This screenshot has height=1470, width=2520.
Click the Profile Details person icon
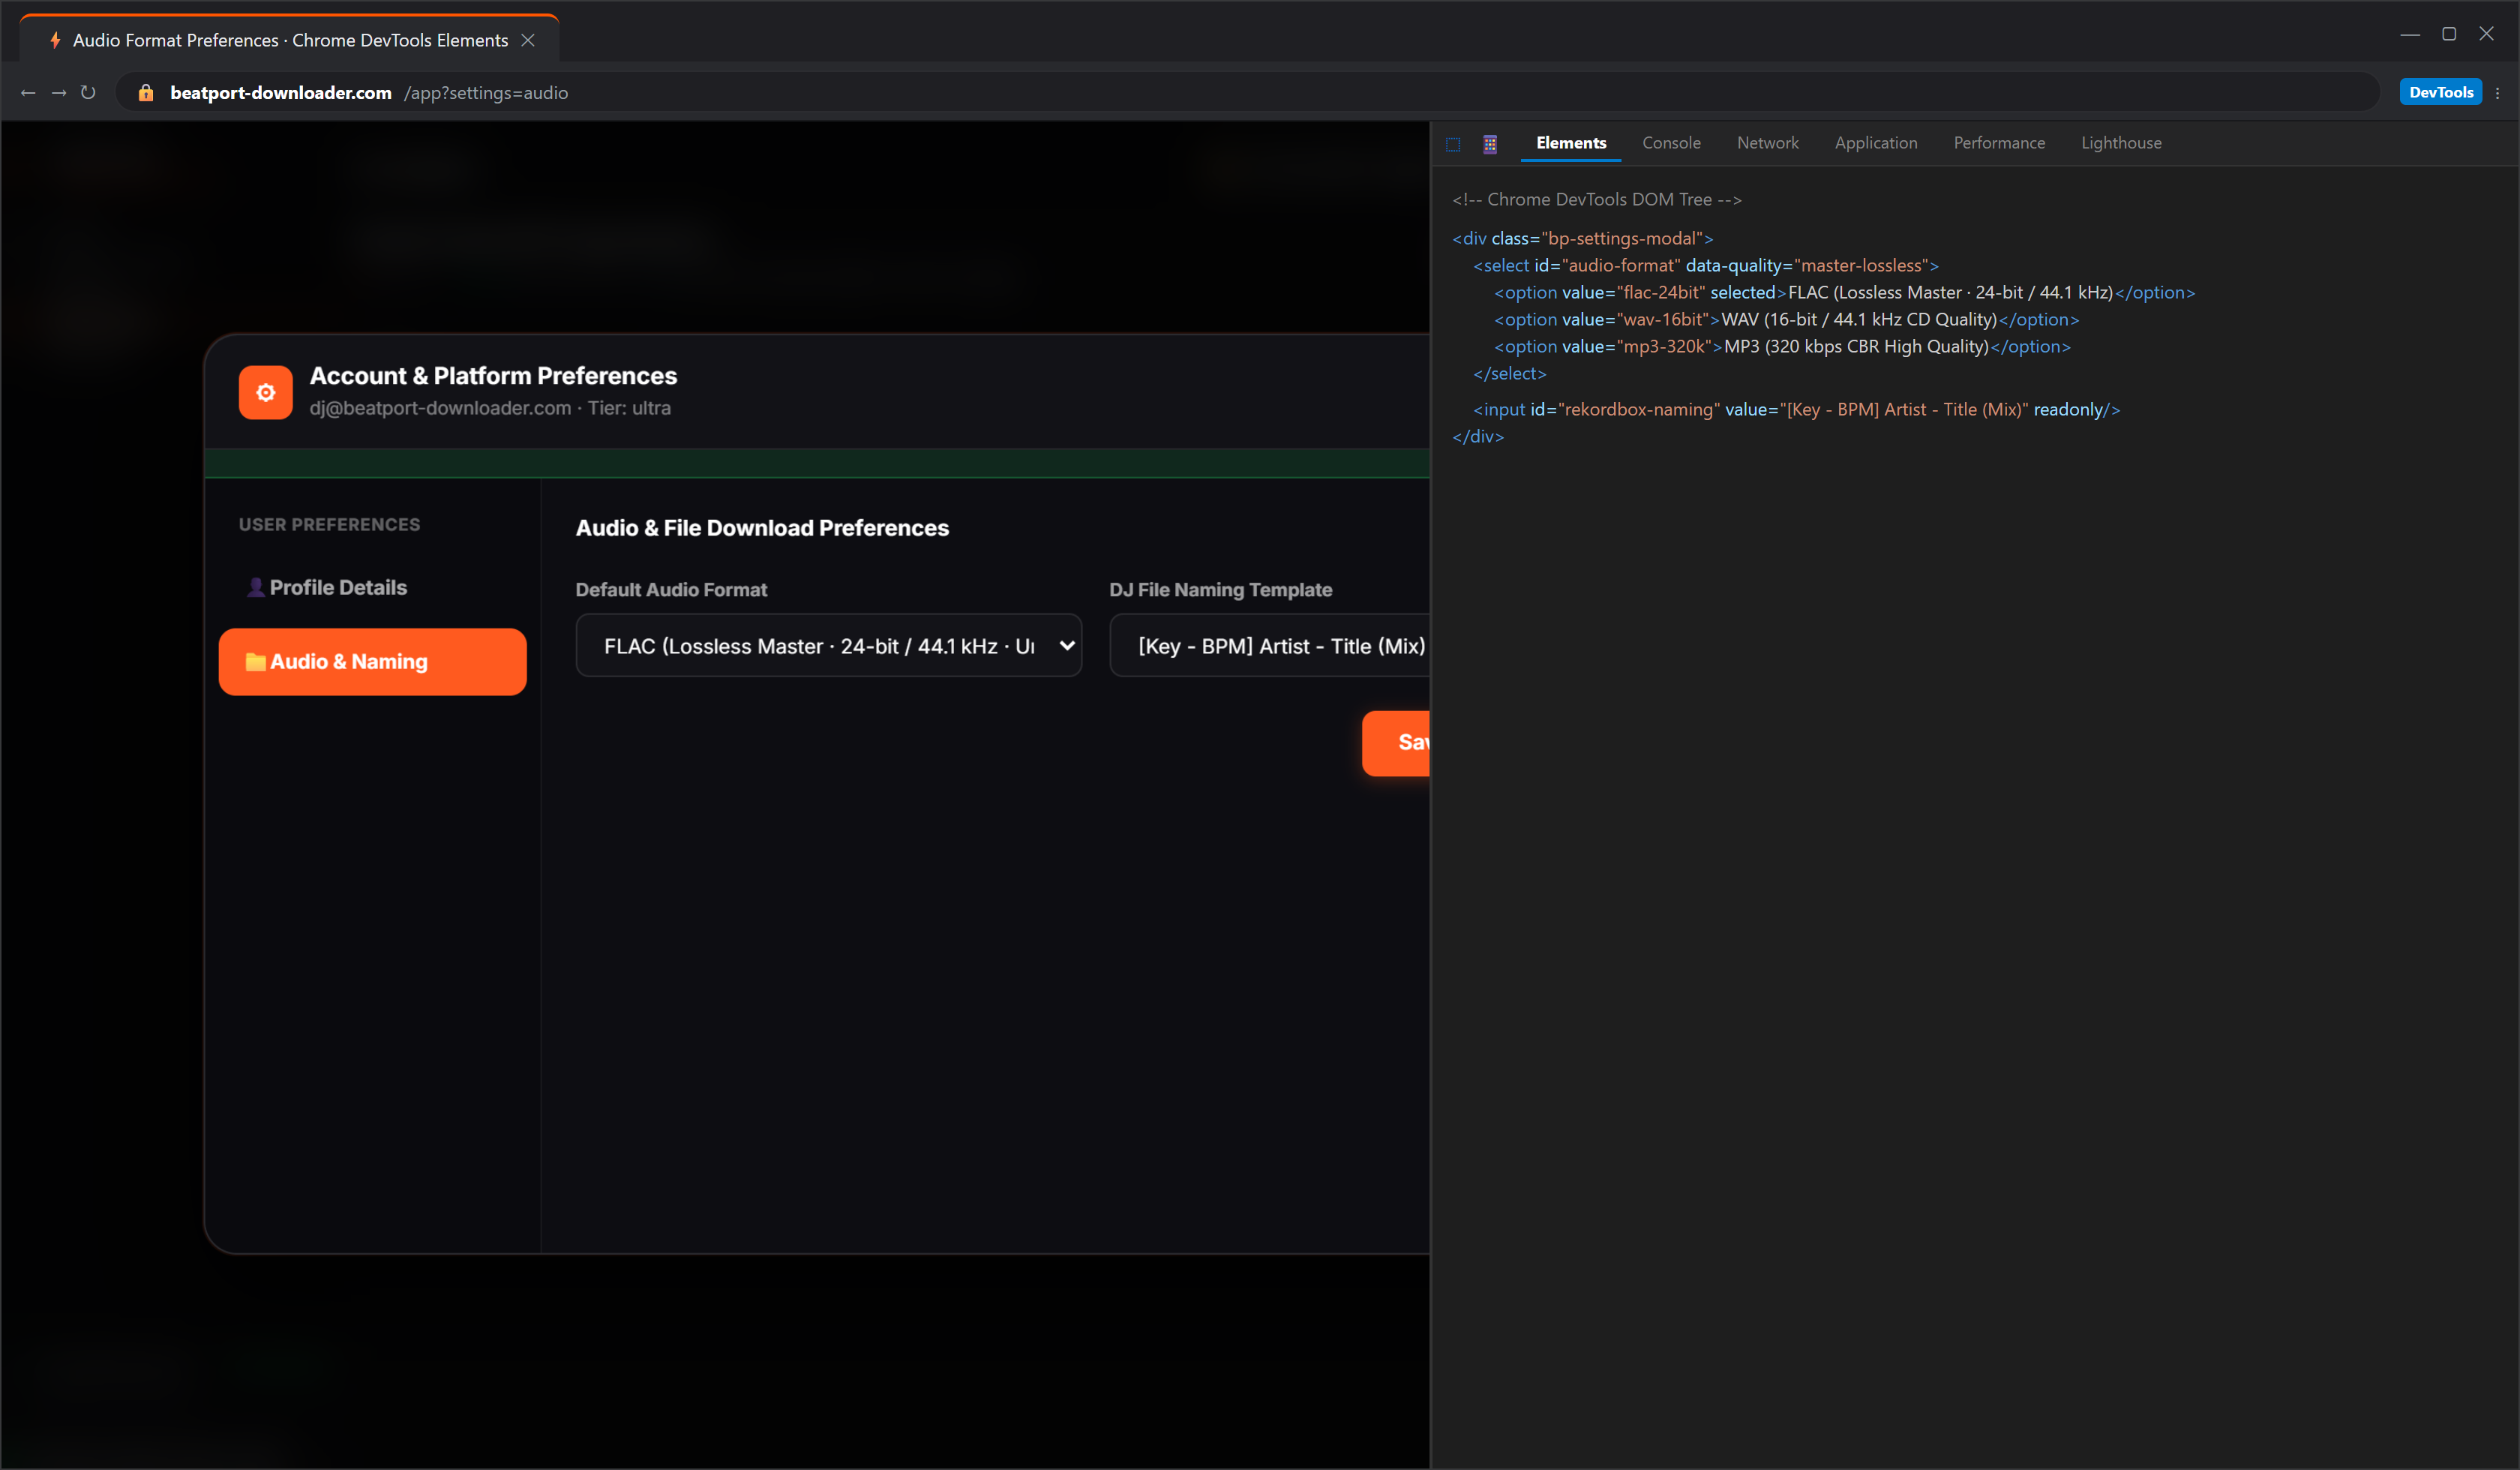(x=256, y=587)
